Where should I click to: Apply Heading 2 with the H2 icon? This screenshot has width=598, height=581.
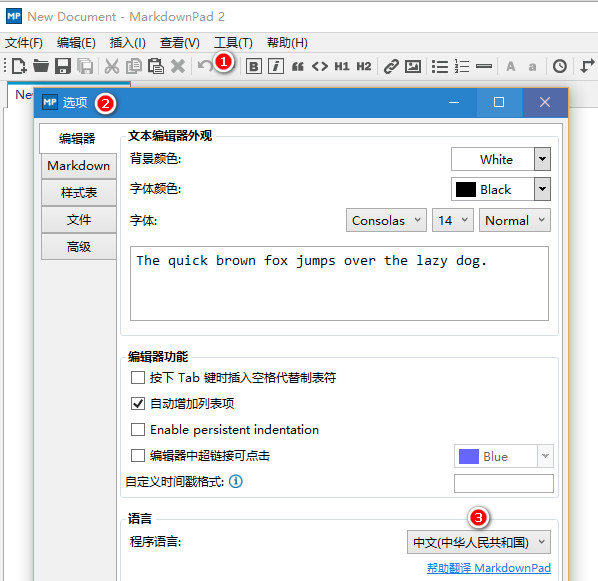(x=364, y=66)
